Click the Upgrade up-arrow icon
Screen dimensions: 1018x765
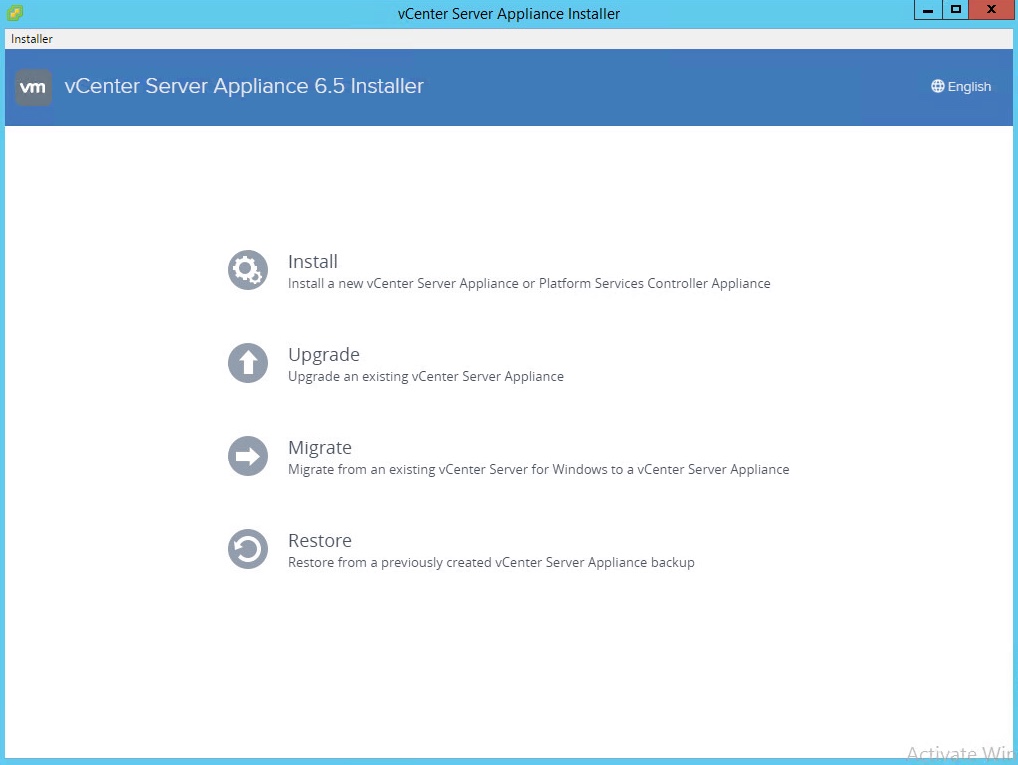pyautogui.click(x=247, y=364)
